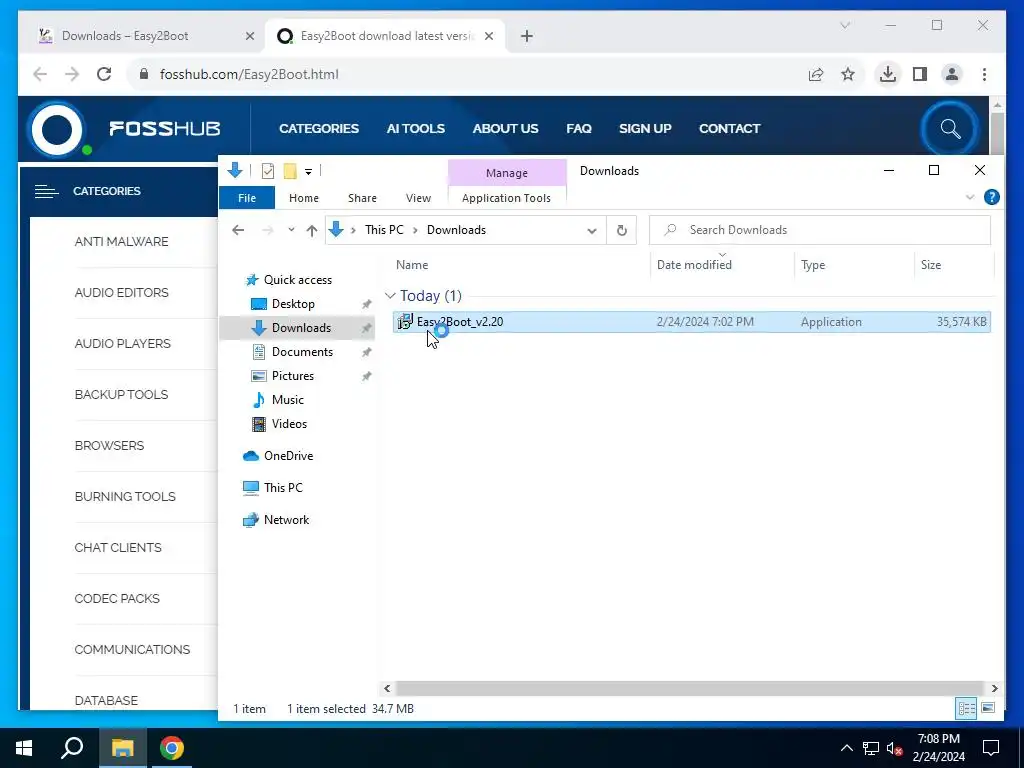Select the Application Tools ribbon tab
The width and height of the screenshot is (1024, 768).
506,198
